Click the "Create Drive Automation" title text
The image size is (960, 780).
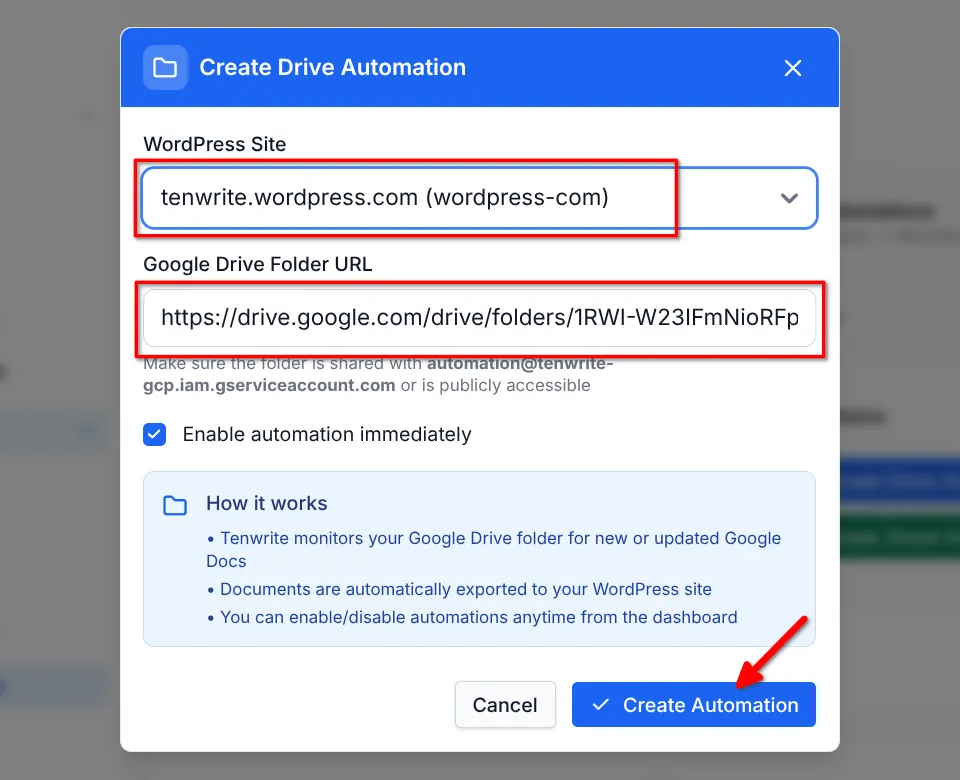[x=333, y=67]
